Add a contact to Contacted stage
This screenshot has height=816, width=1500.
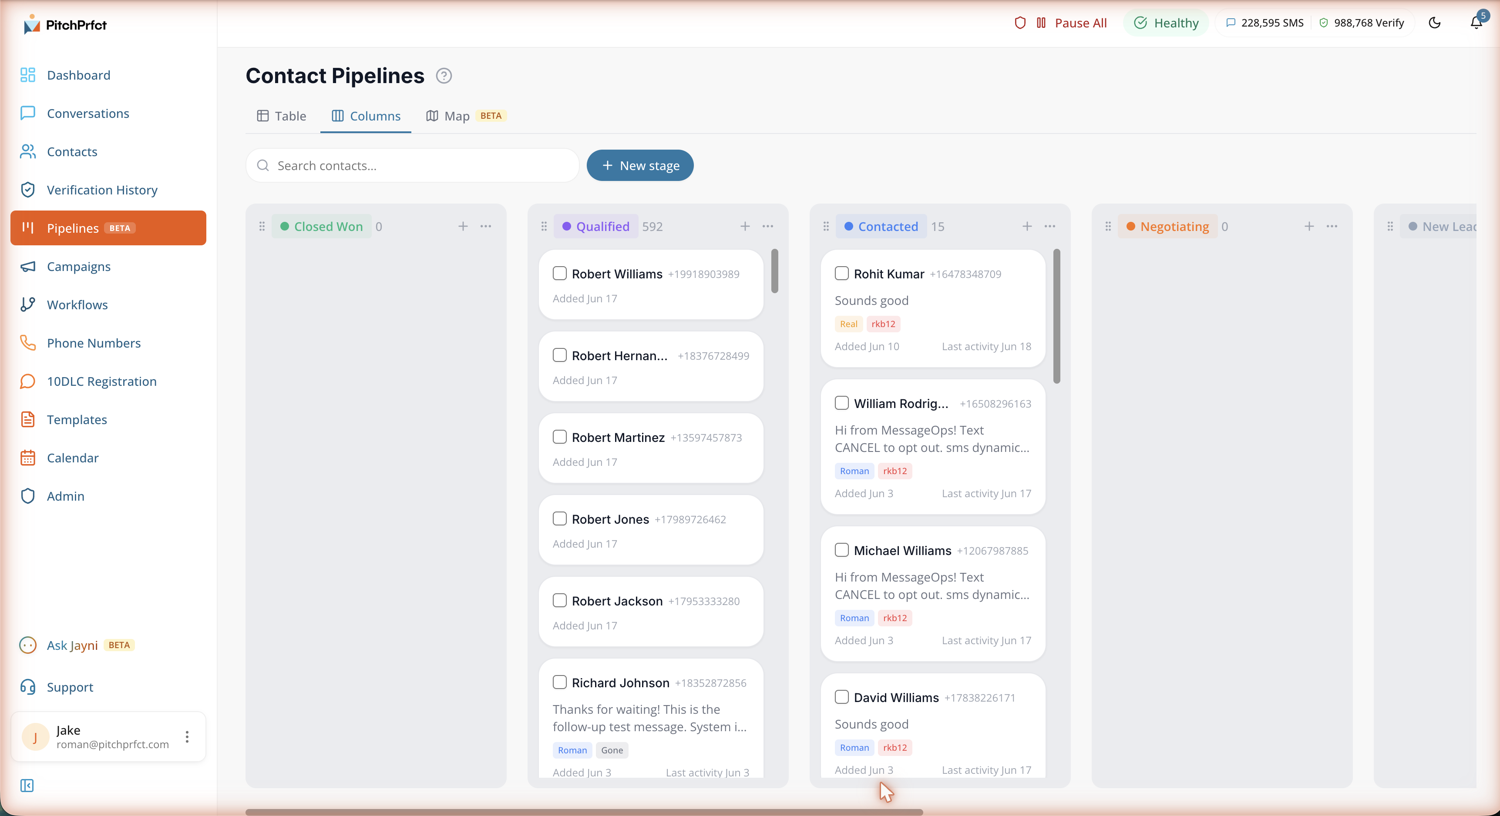(1027, 227)
